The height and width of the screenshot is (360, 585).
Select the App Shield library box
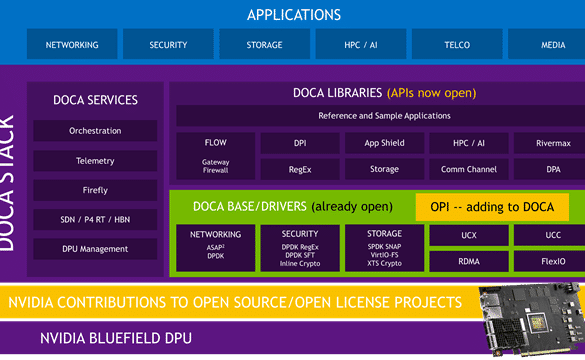pos(384,143)
